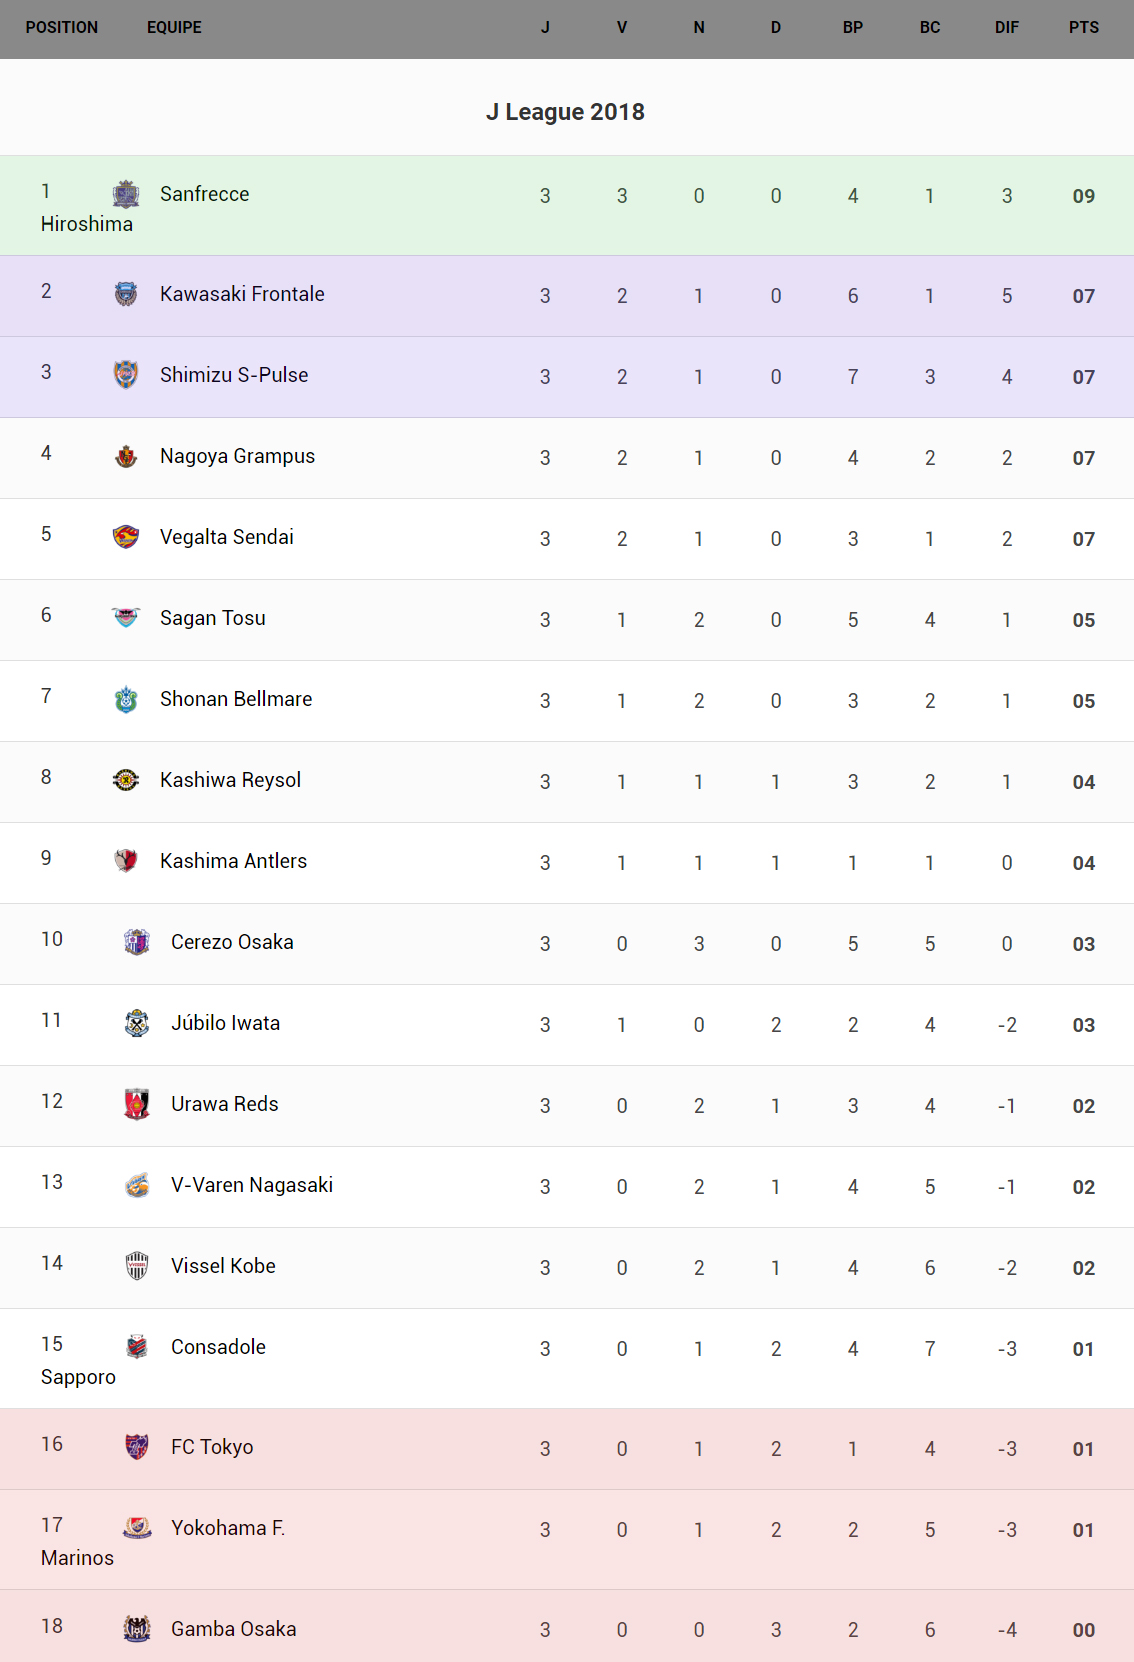Click the Sanfrecce Hiroshima club crest

pyautogui.click(x=126, y=194)
